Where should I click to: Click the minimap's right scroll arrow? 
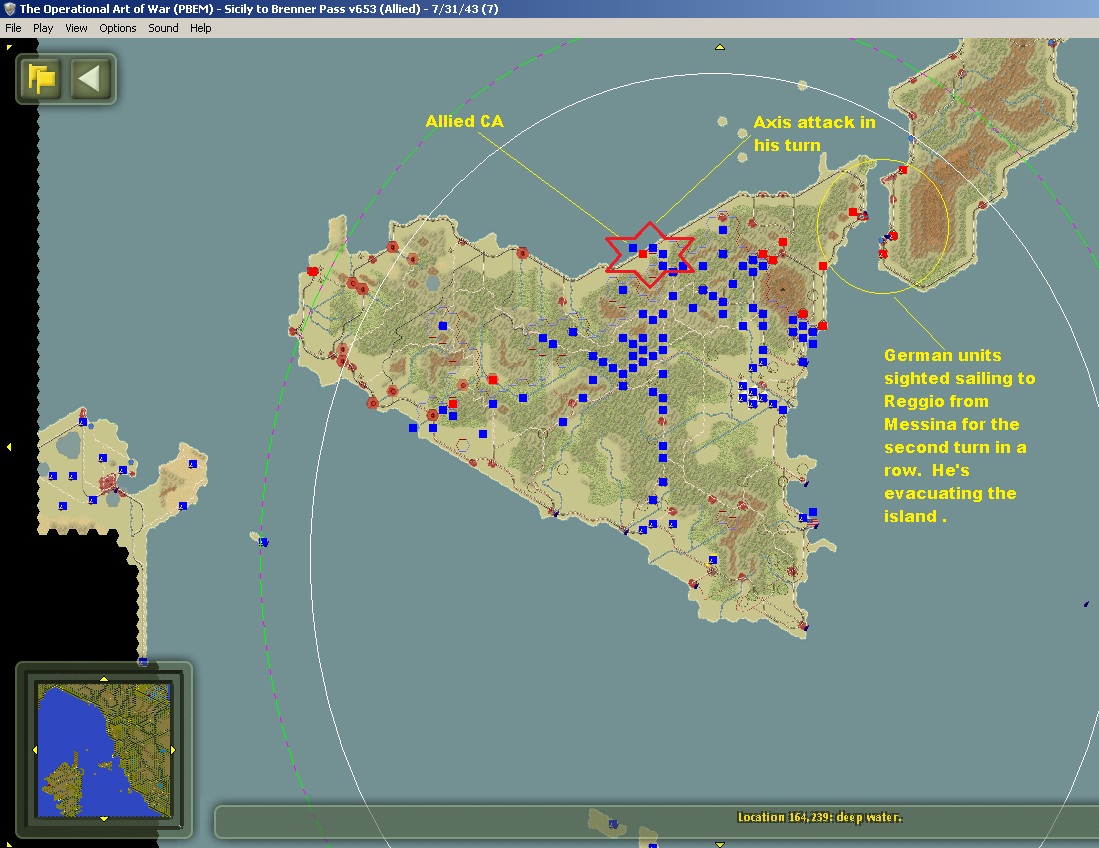172,749
